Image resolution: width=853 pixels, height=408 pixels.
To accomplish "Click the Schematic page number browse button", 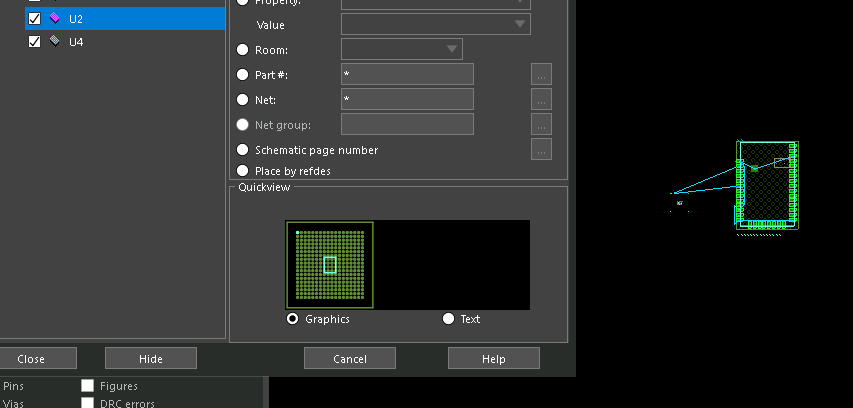I will click(x=541, y=150).
